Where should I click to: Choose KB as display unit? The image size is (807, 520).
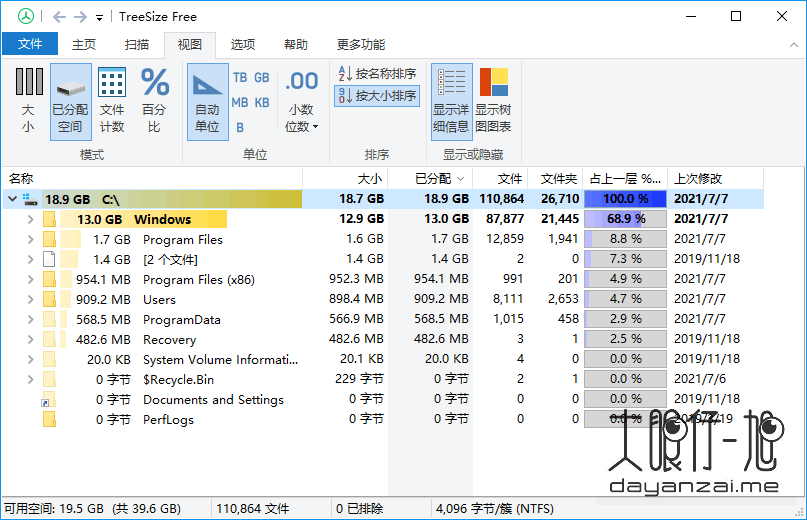(261, 102)
